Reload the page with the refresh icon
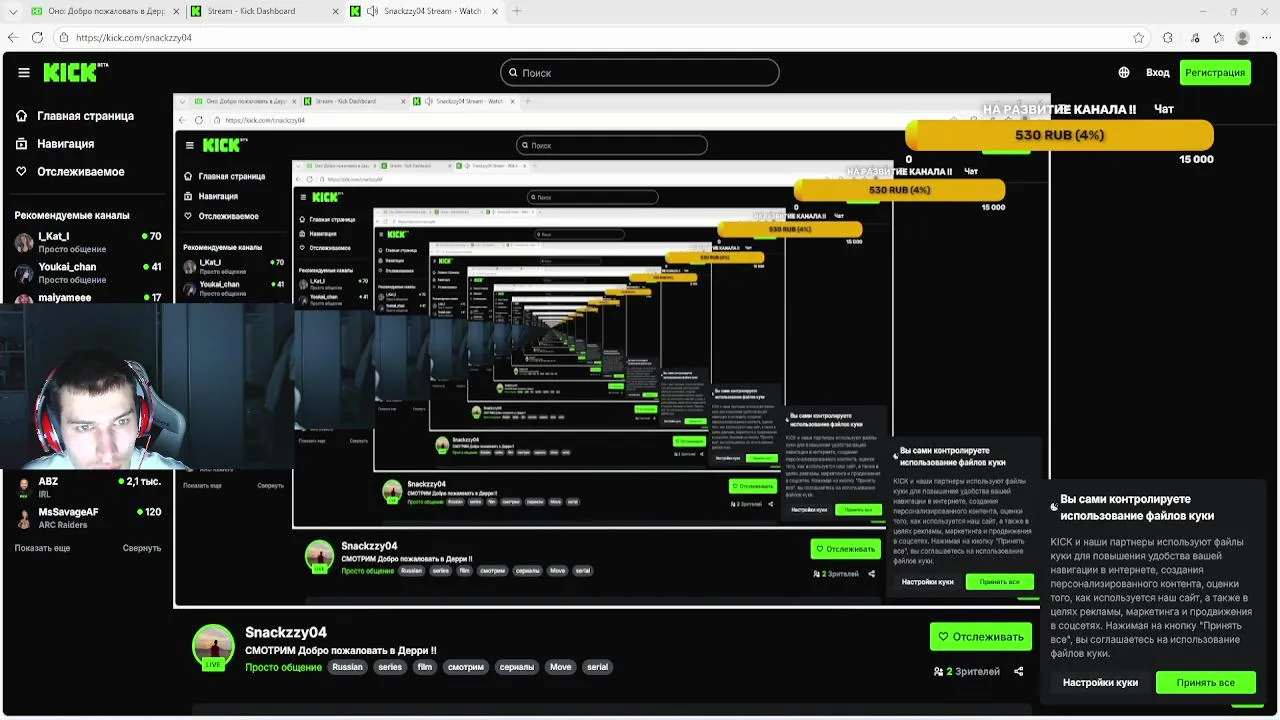 37,38
